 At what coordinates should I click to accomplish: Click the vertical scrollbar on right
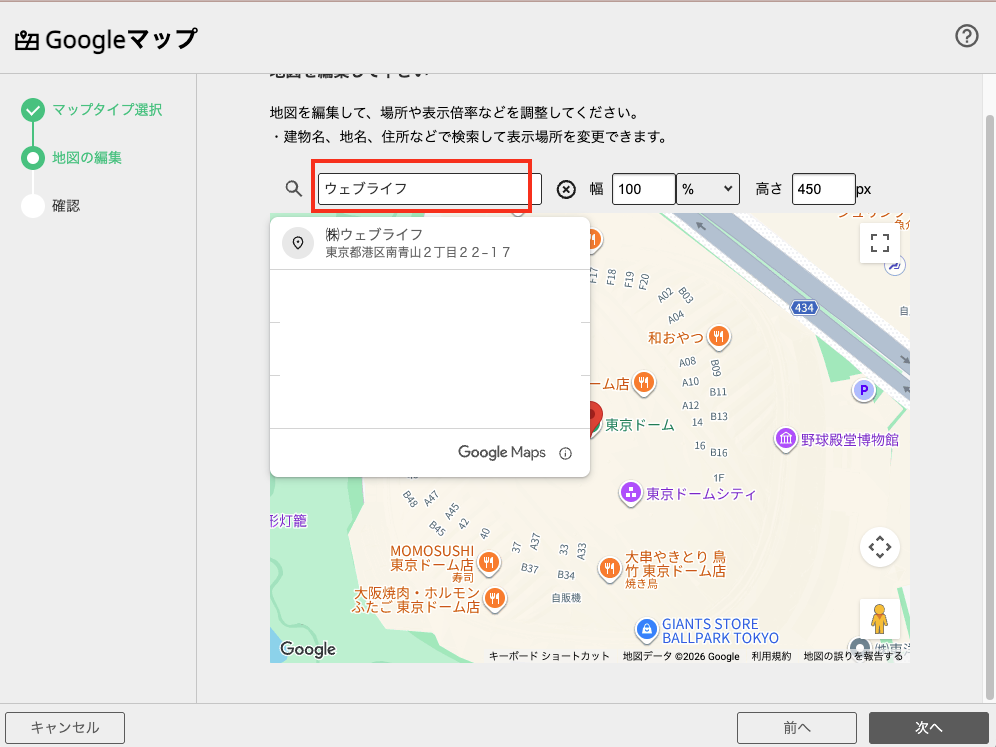click(x=990, y=407)
